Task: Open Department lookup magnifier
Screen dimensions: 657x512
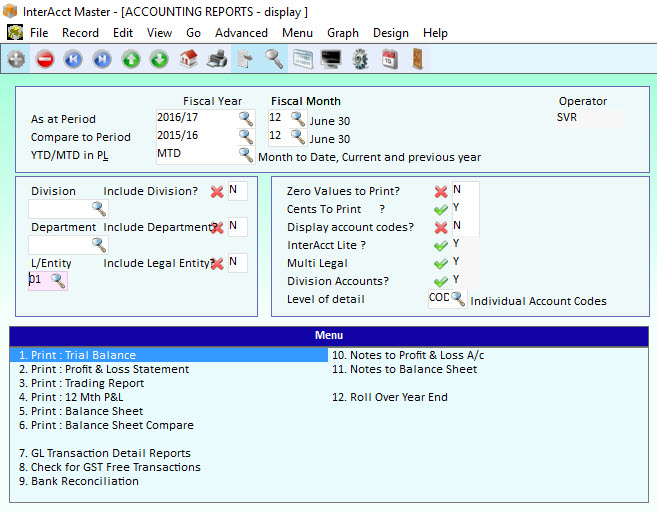Action: click(99, 245)
